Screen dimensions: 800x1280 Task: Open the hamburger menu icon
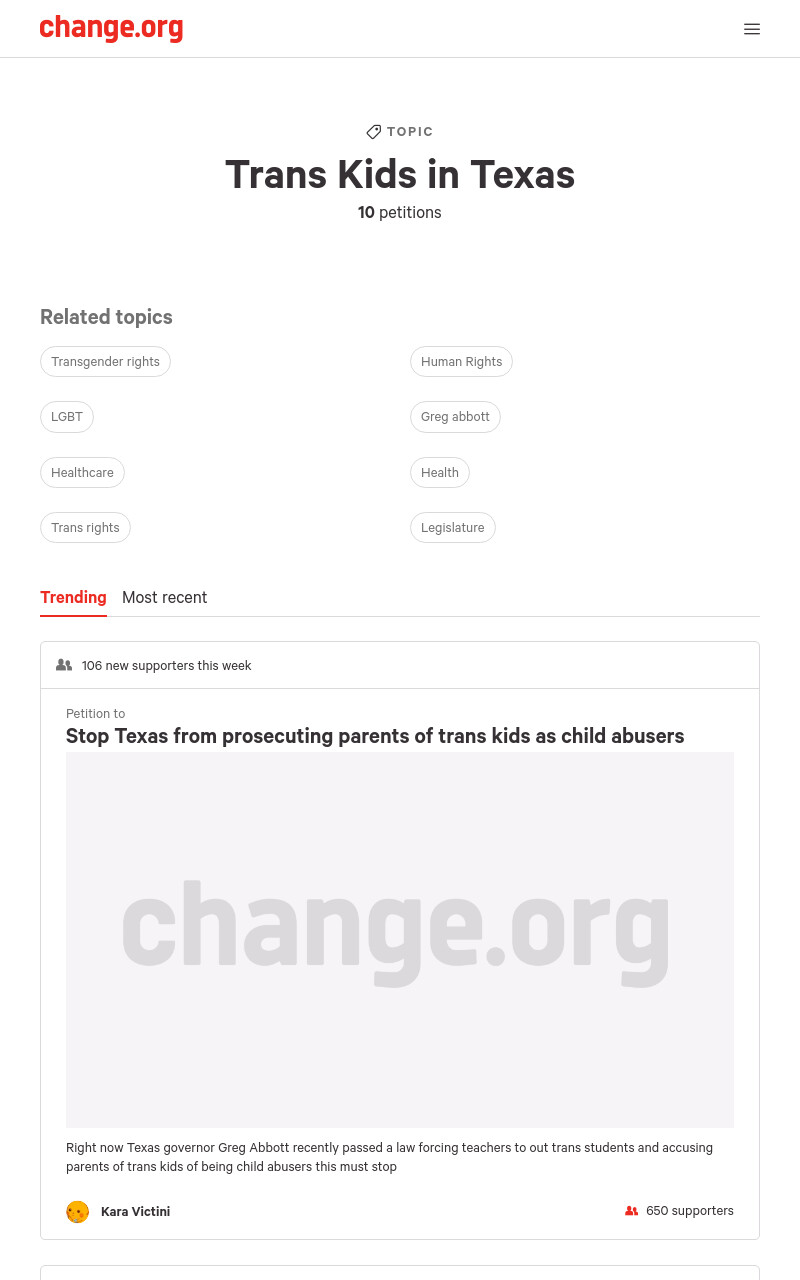pos(752,29)
